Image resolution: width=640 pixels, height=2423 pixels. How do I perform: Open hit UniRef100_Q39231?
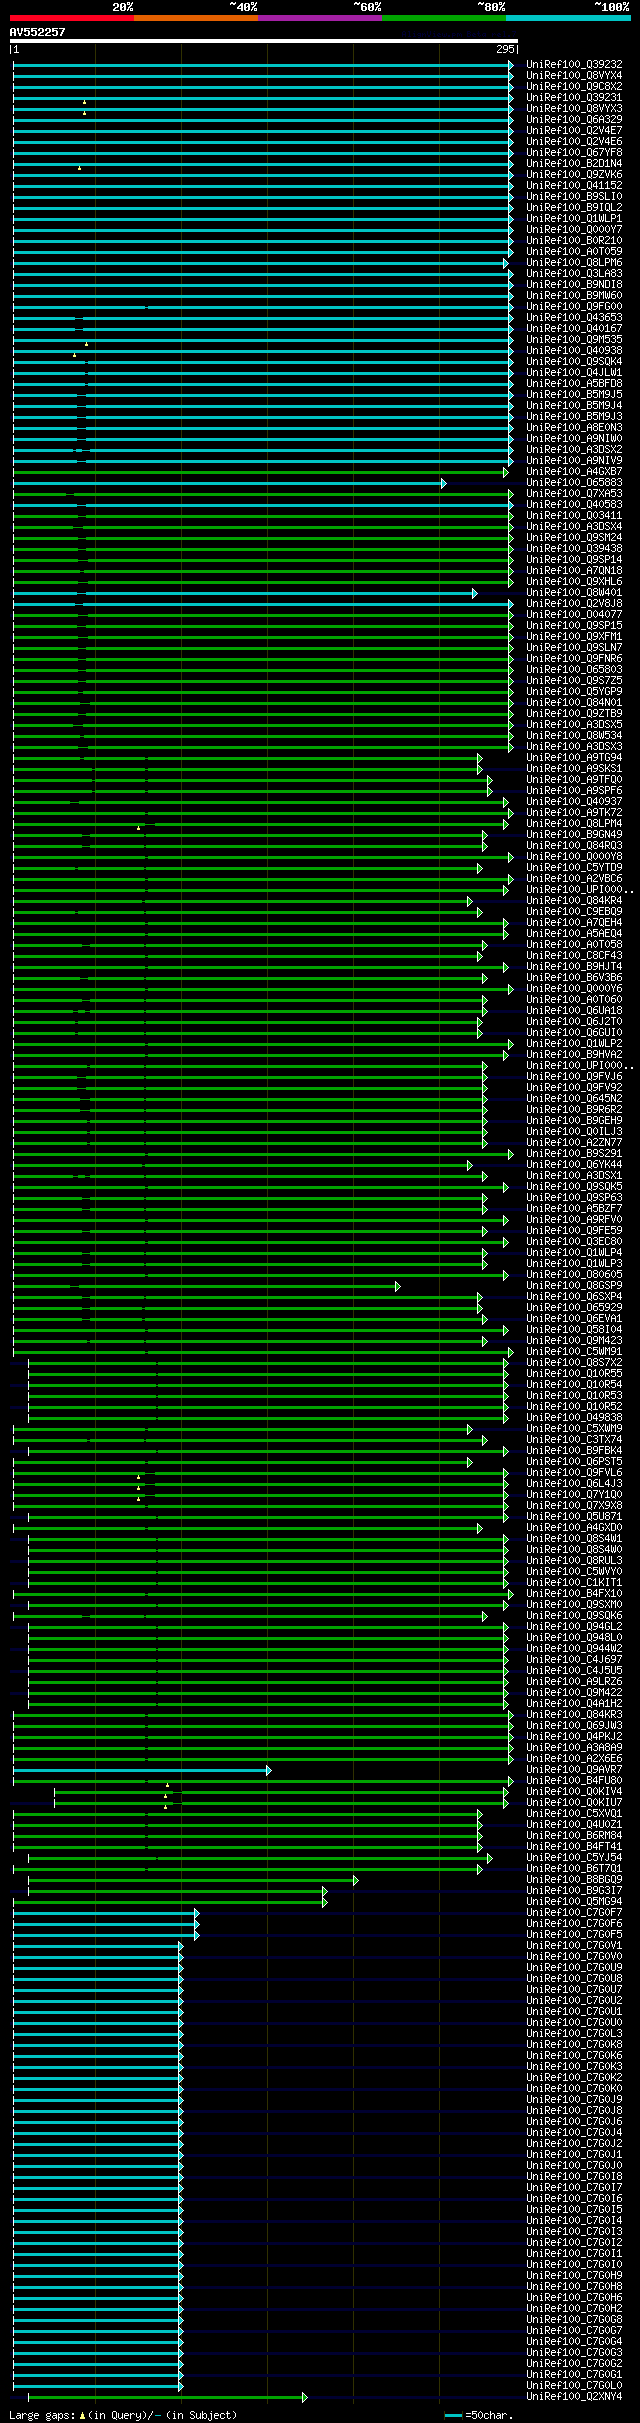574,98
